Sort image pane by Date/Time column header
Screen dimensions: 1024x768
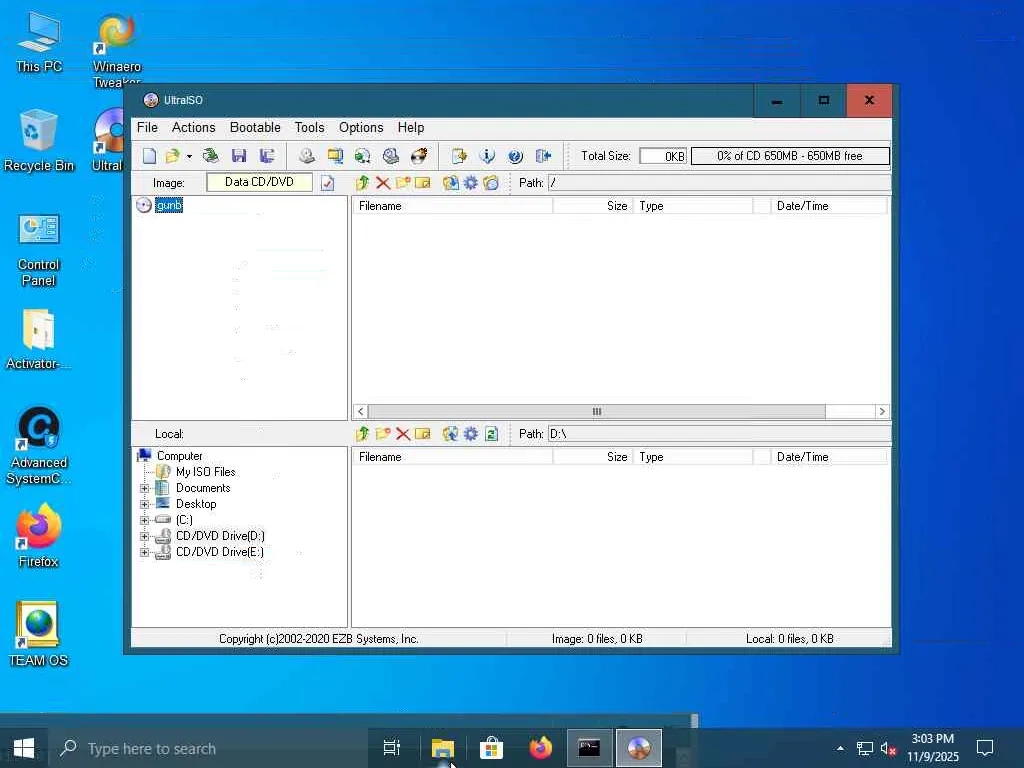tap(829, 206)
